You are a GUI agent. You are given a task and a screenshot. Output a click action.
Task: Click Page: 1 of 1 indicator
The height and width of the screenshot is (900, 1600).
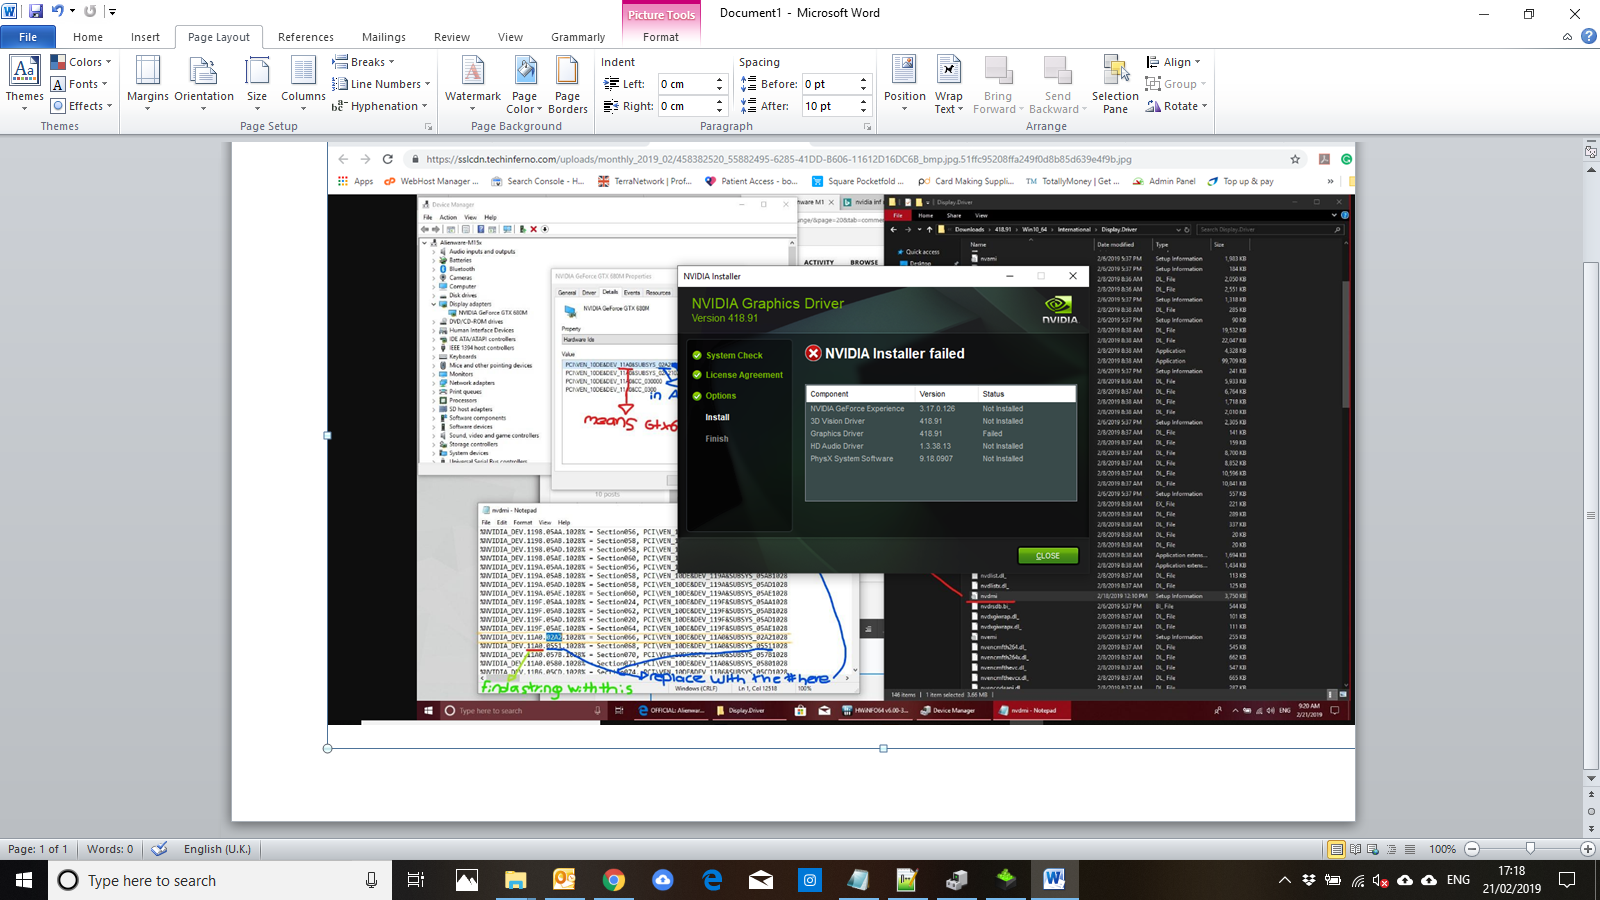tap(38, 849)
